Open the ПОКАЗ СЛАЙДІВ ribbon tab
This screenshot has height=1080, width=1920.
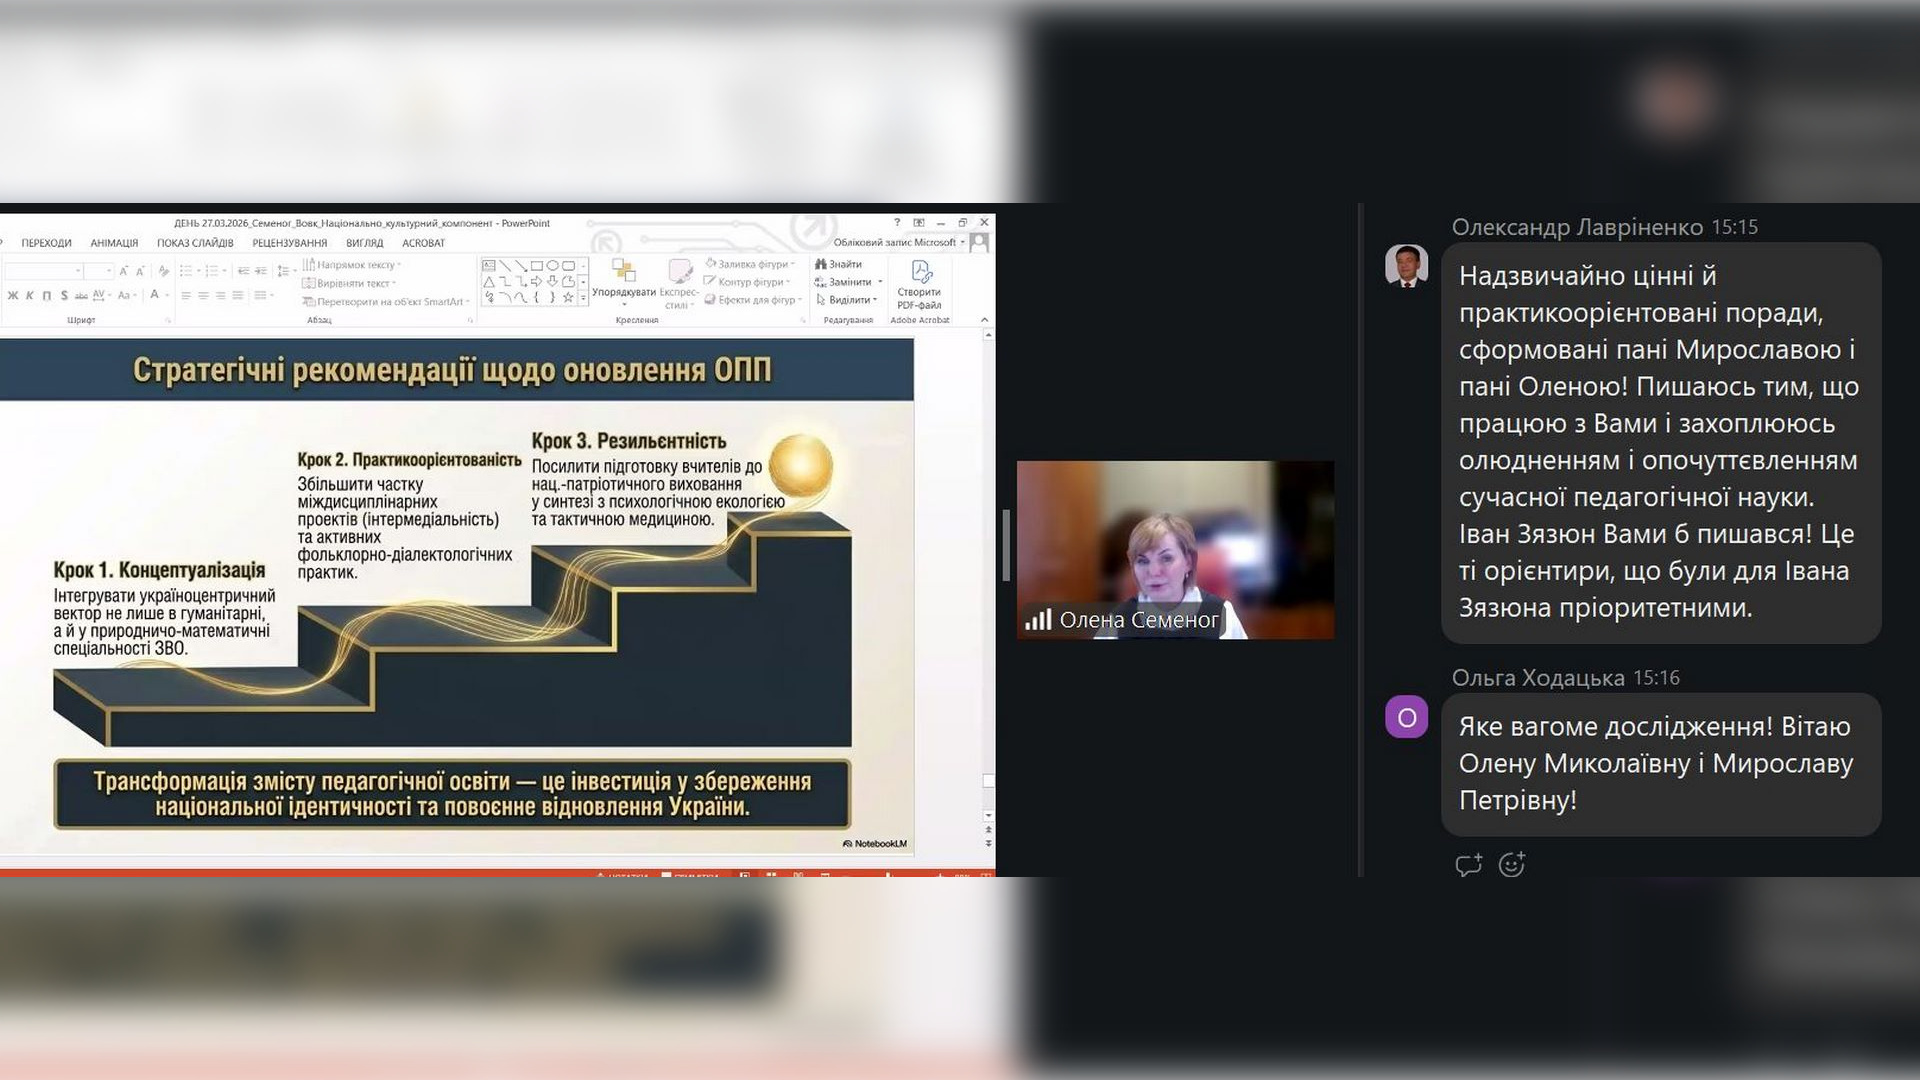point(195,243)
